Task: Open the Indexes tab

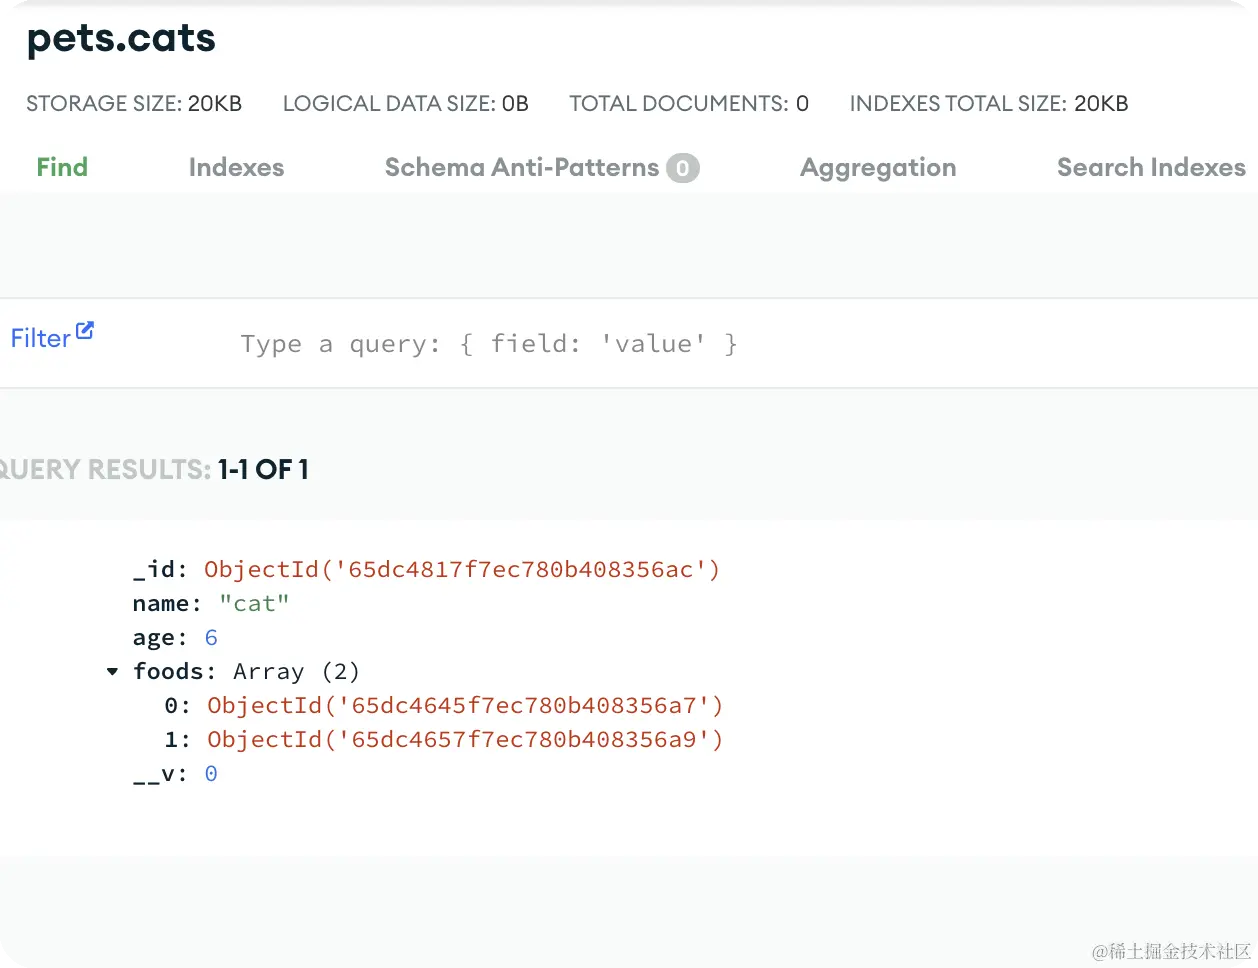Action: click(x=236, y=167)
